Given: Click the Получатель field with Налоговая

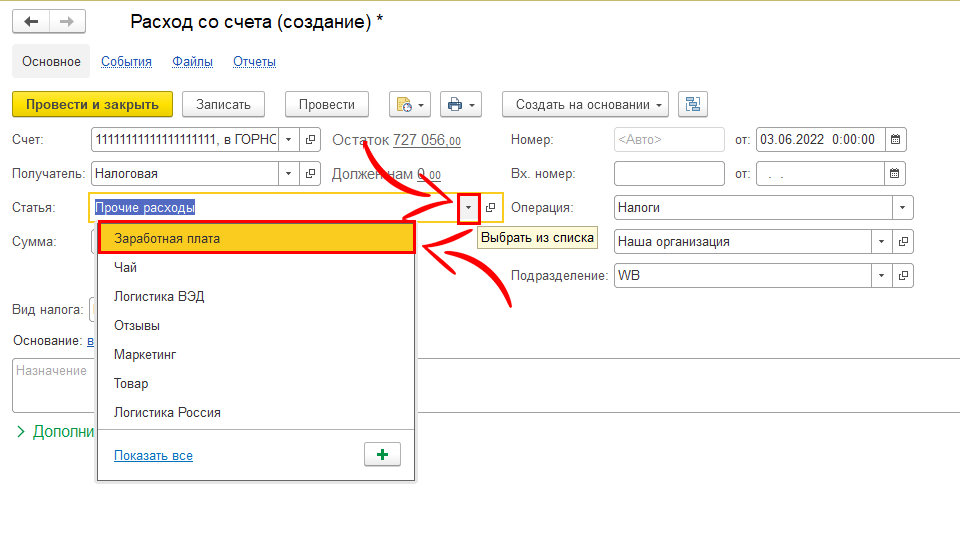Looking at the screenshot, I should click(185, 174).
